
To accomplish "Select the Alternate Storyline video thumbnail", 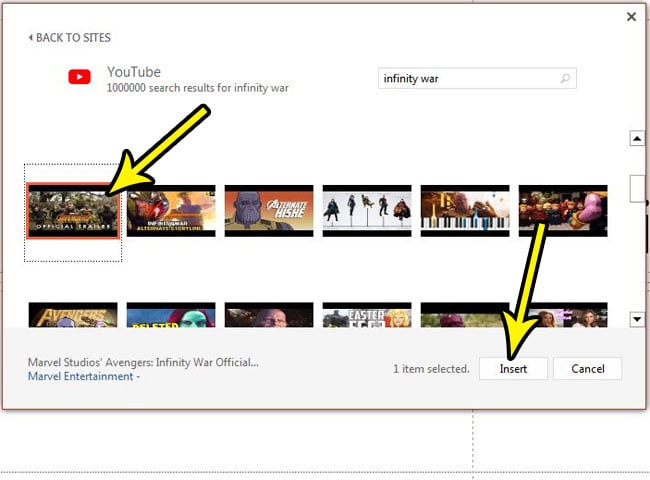I will (x=171, y=211).
